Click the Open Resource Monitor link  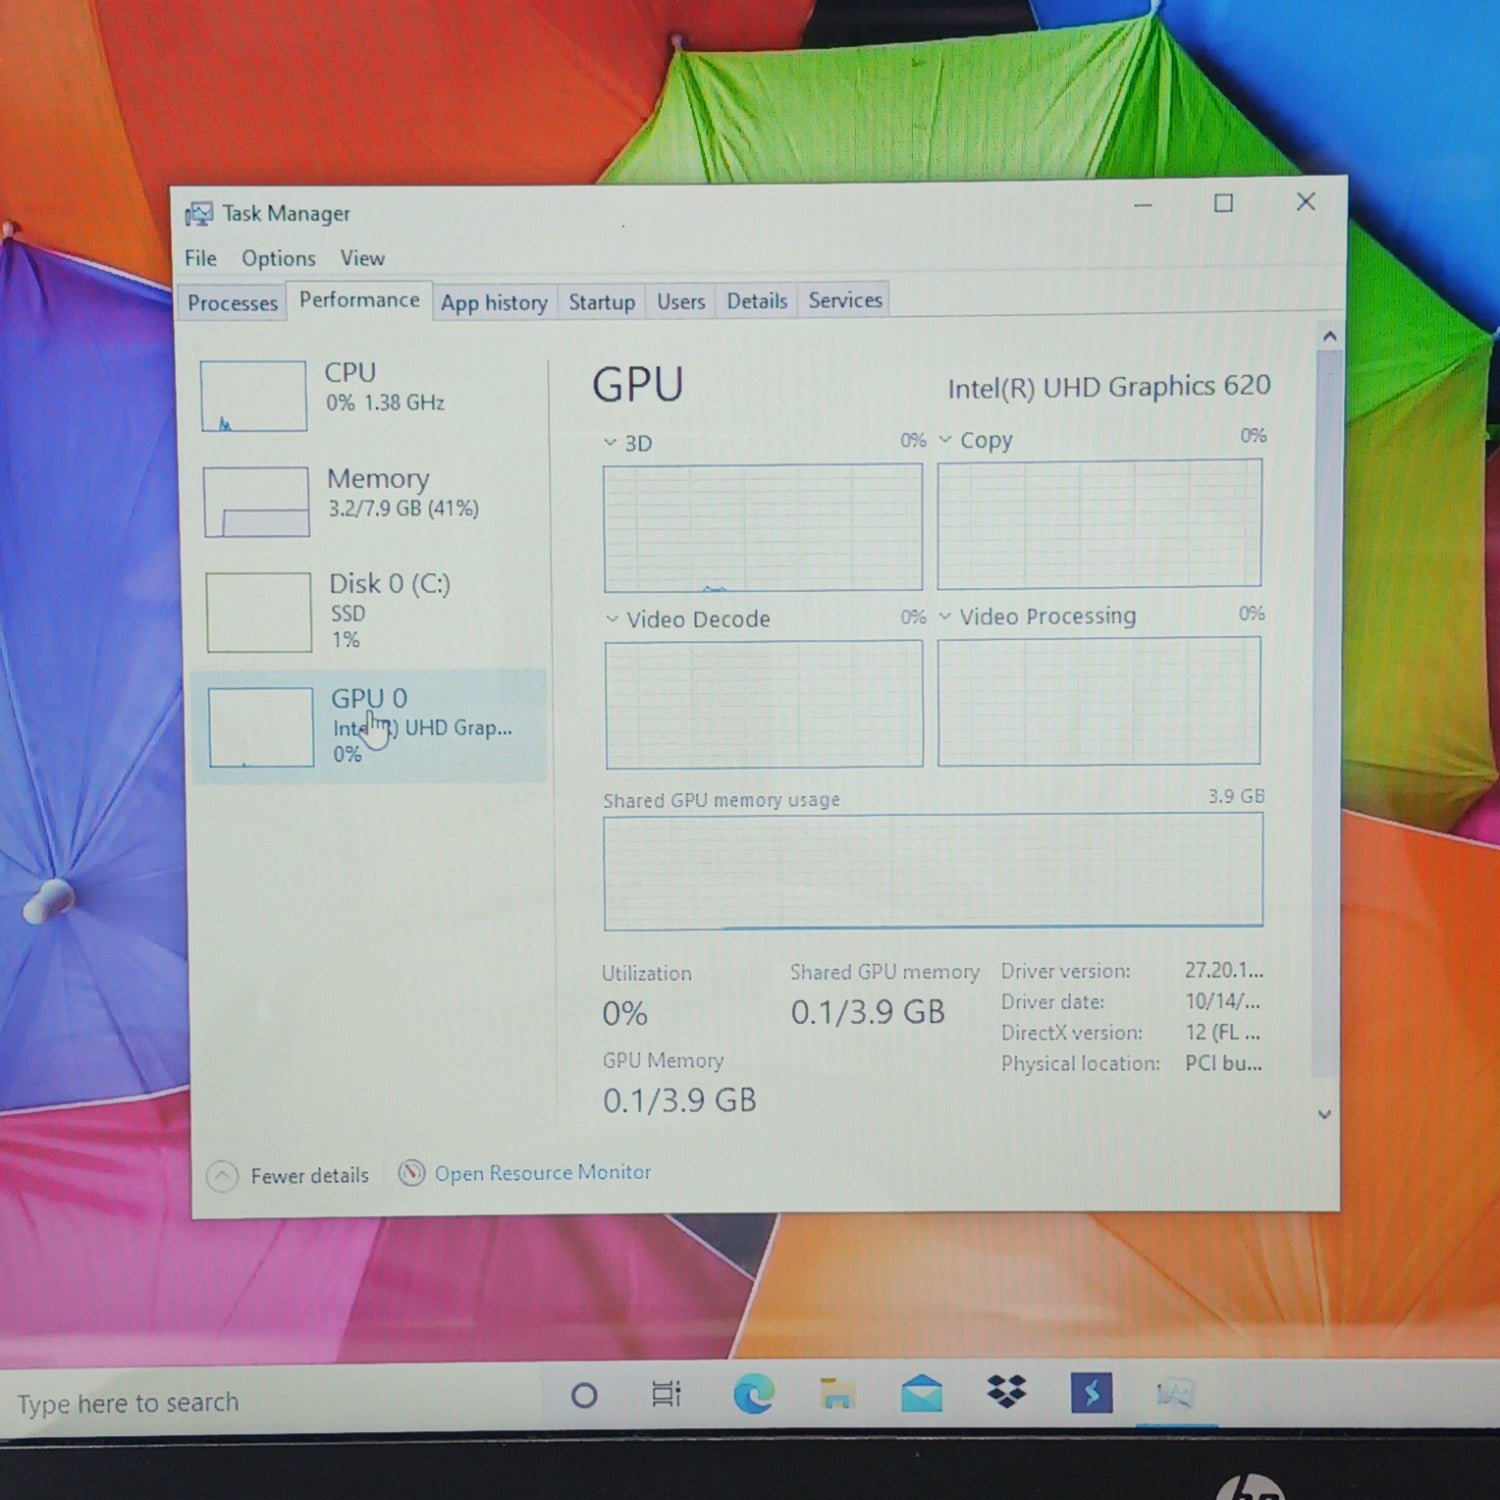click(542, 1172)
